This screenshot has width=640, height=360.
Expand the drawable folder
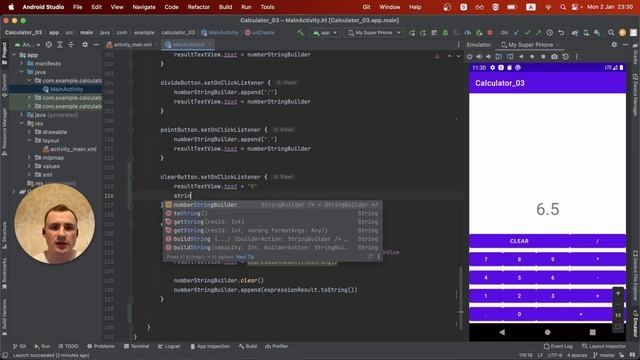(29, 132)
